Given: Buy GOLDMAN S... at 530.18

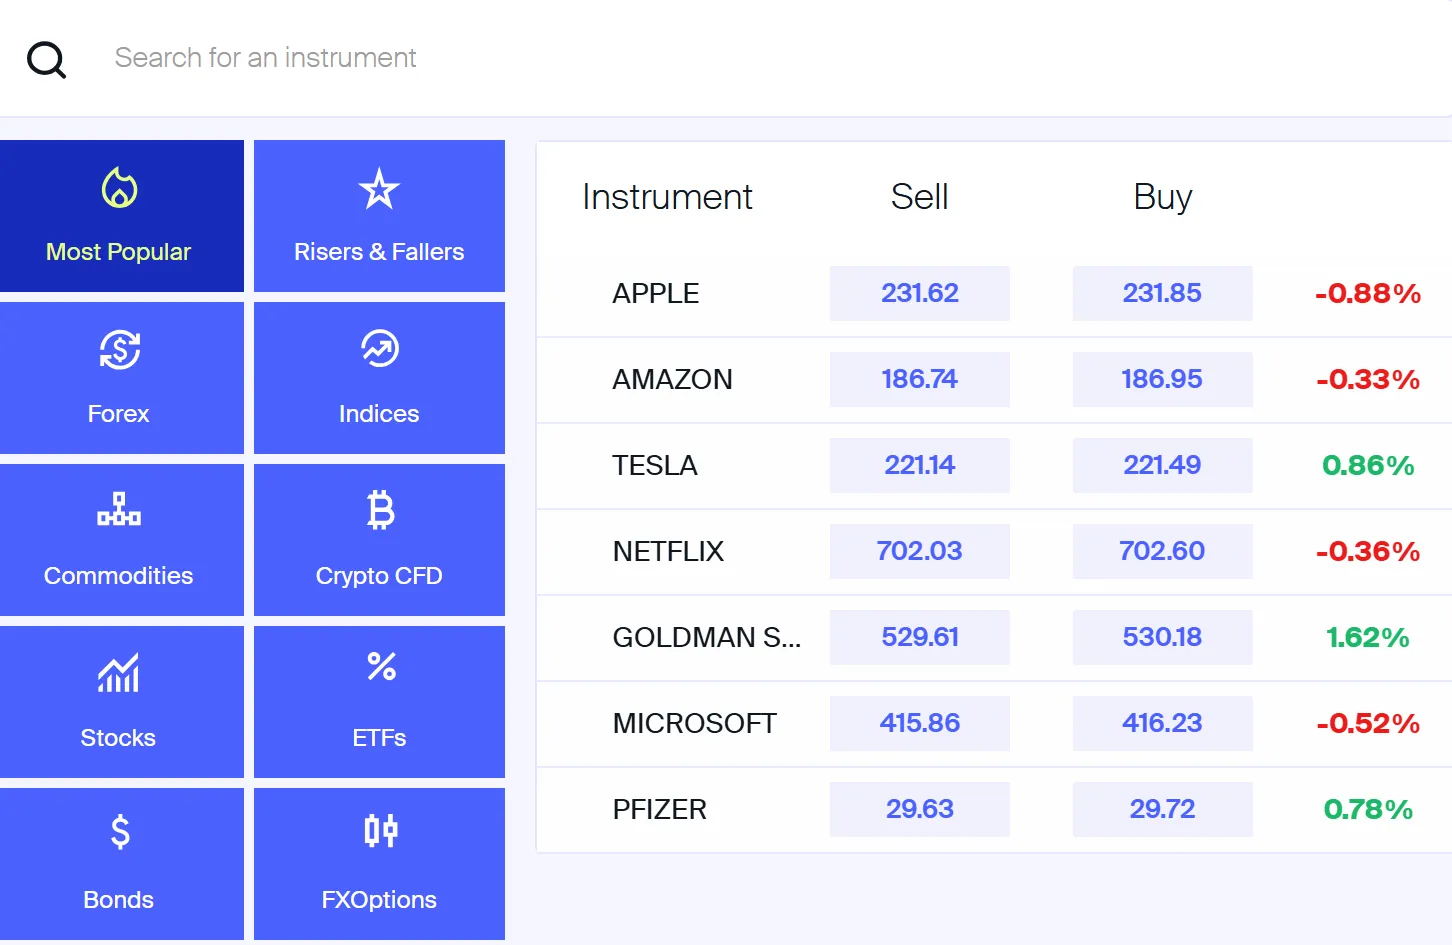Looking at the screenshot, I should pyautogui.click(x=1163, y=637).
